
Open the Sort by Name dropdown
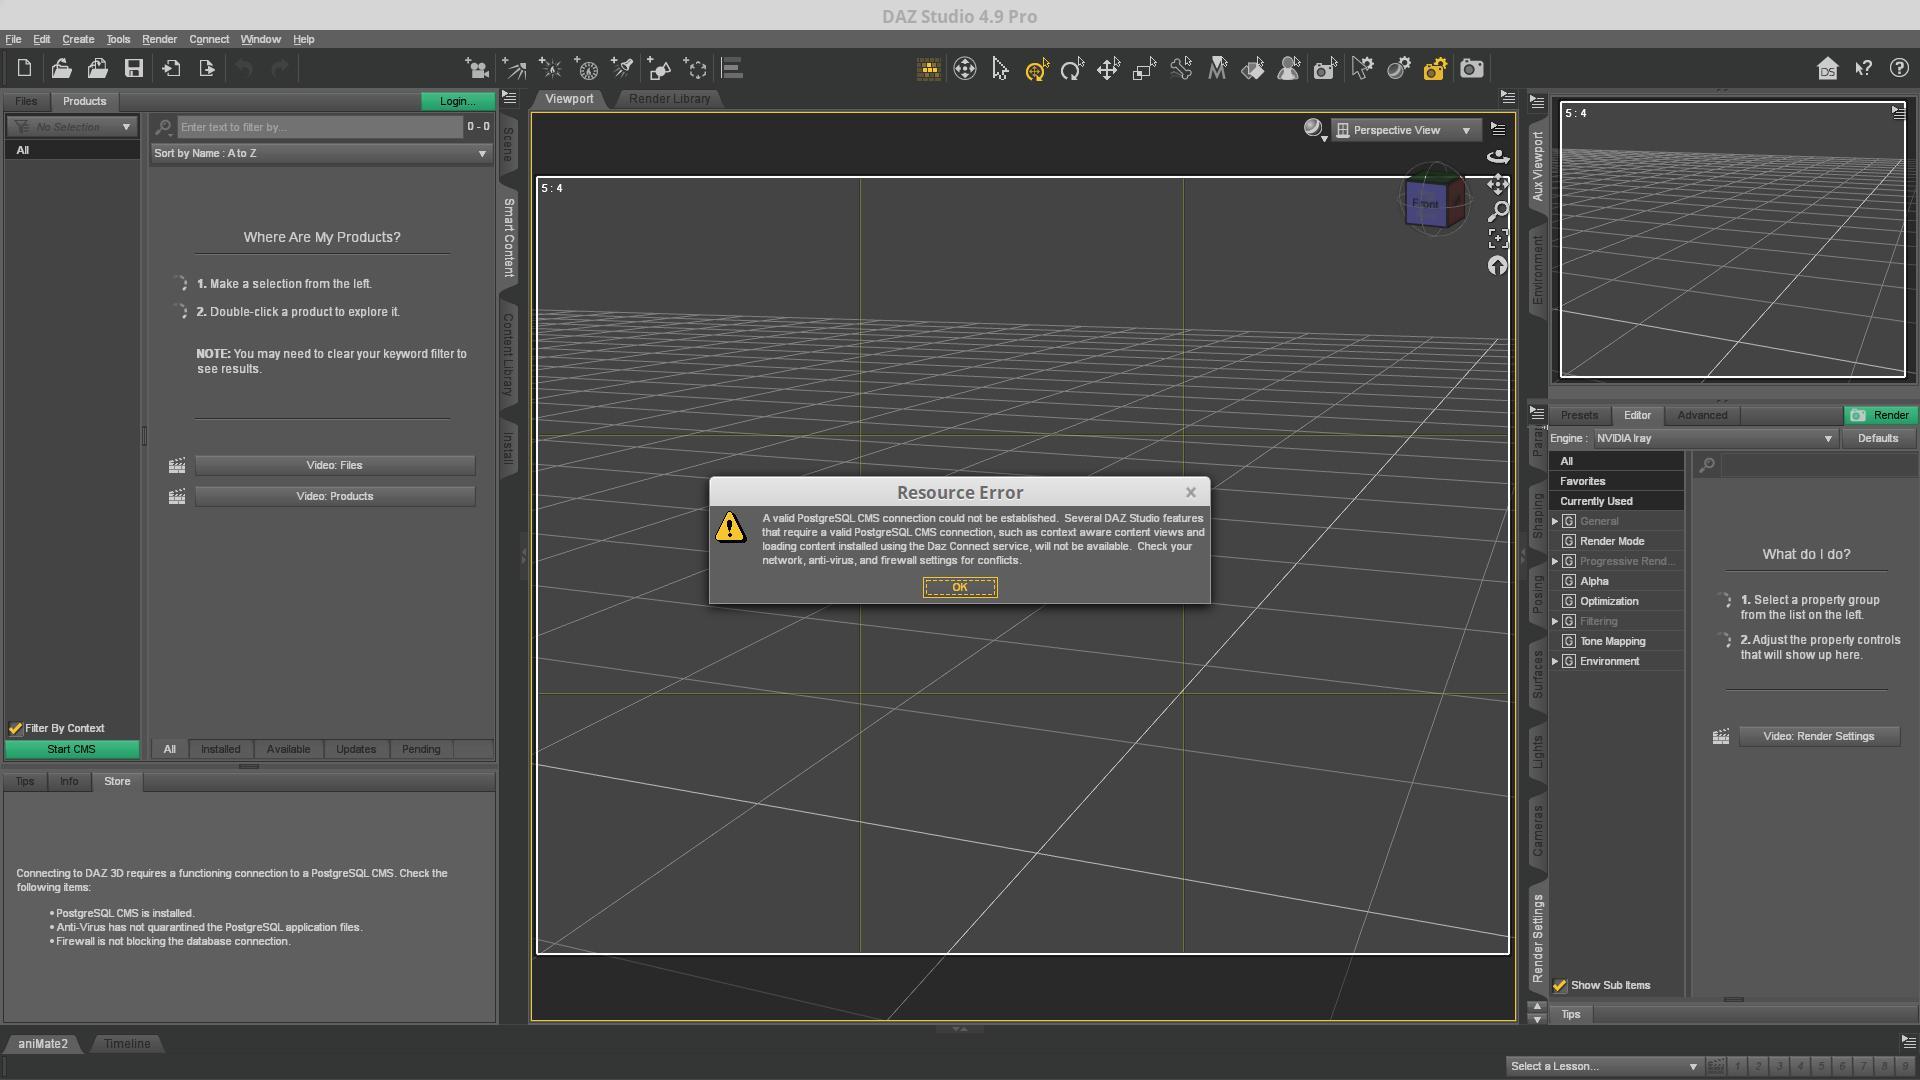321,154
